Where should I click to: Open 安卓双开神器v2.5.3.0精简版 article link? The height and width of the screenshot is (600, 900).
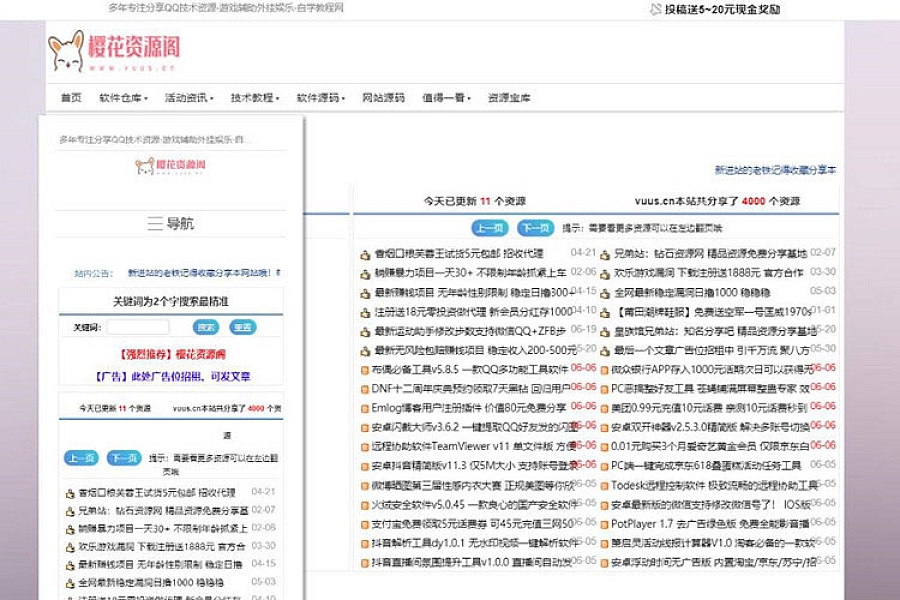pos(710,427)
